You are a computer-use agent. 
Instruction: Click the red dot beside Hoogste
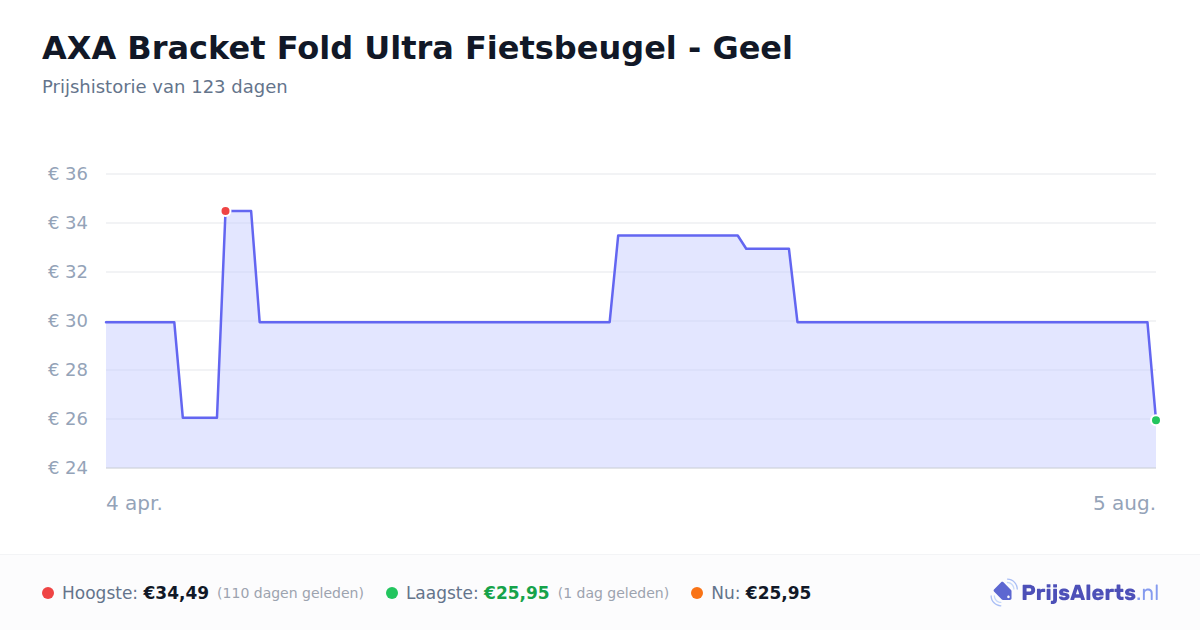point(48,593)
